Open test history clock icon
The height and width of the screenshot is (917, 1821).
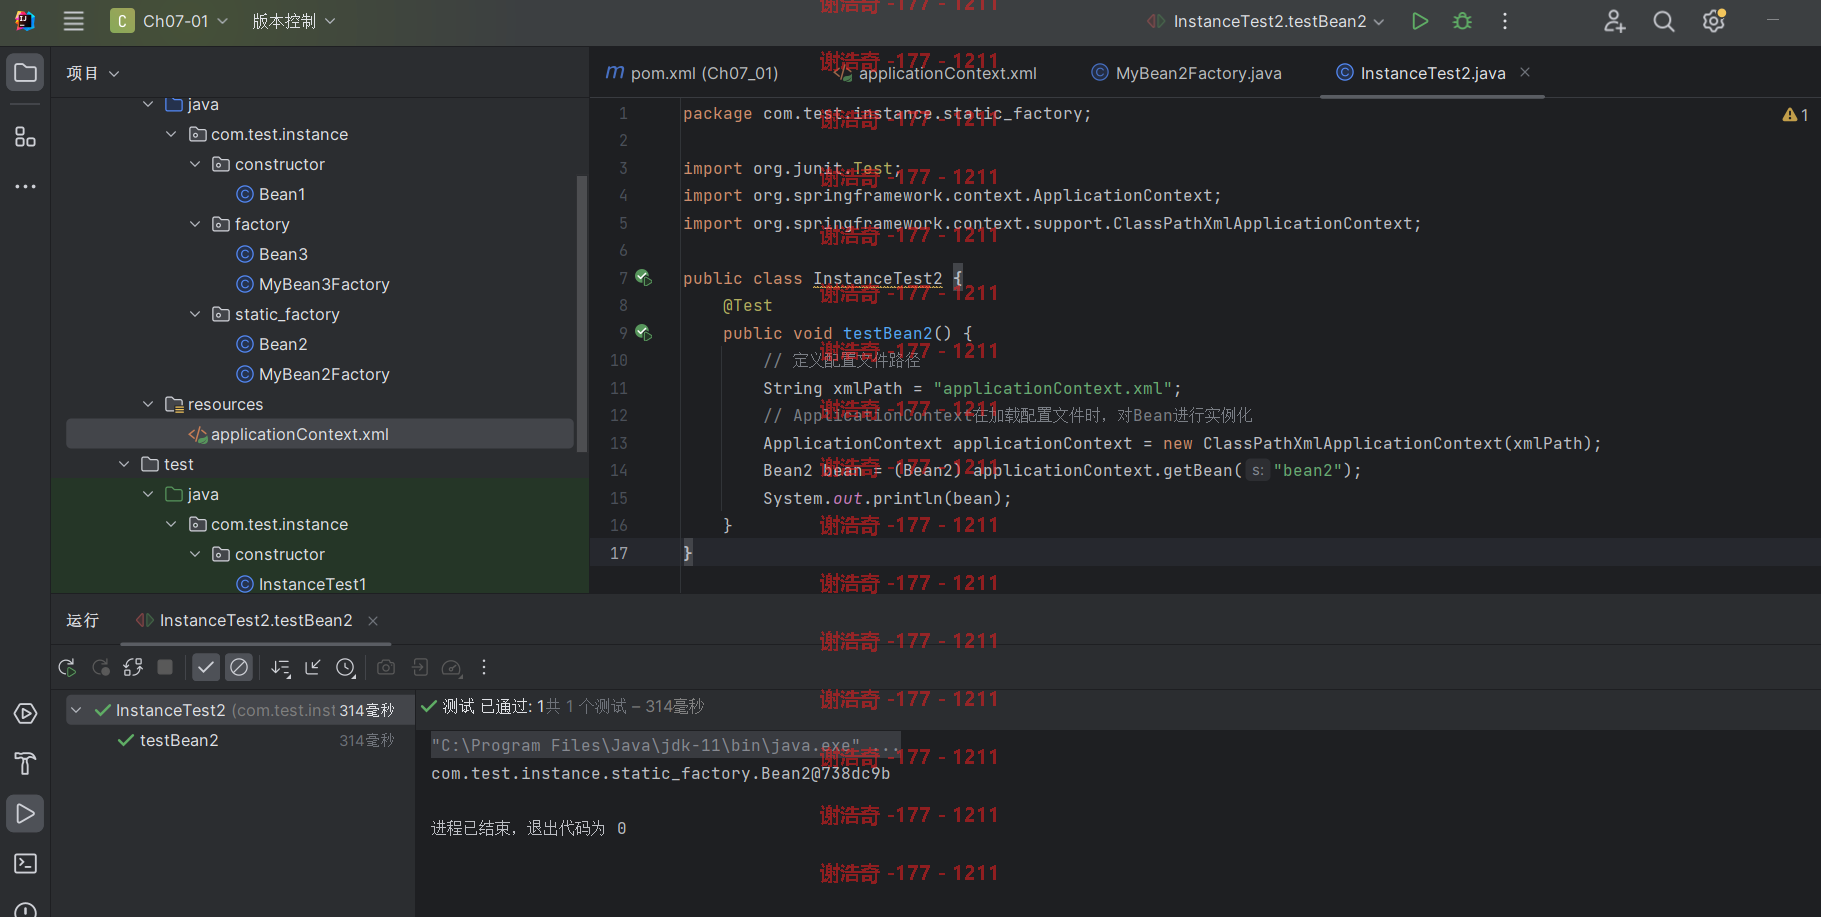pyautogui.click(x=346, y=667)
